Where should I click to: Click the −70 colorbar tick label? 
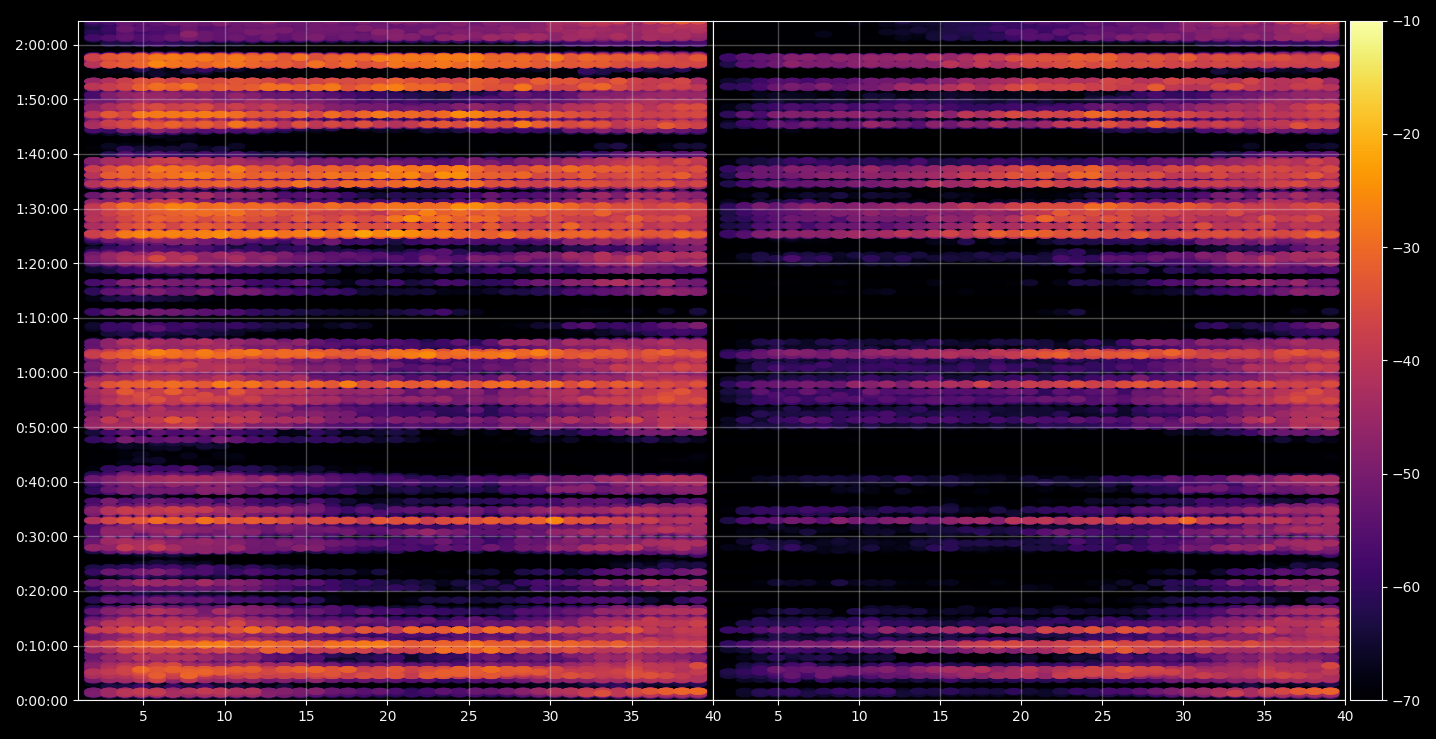coord(1405,700)
